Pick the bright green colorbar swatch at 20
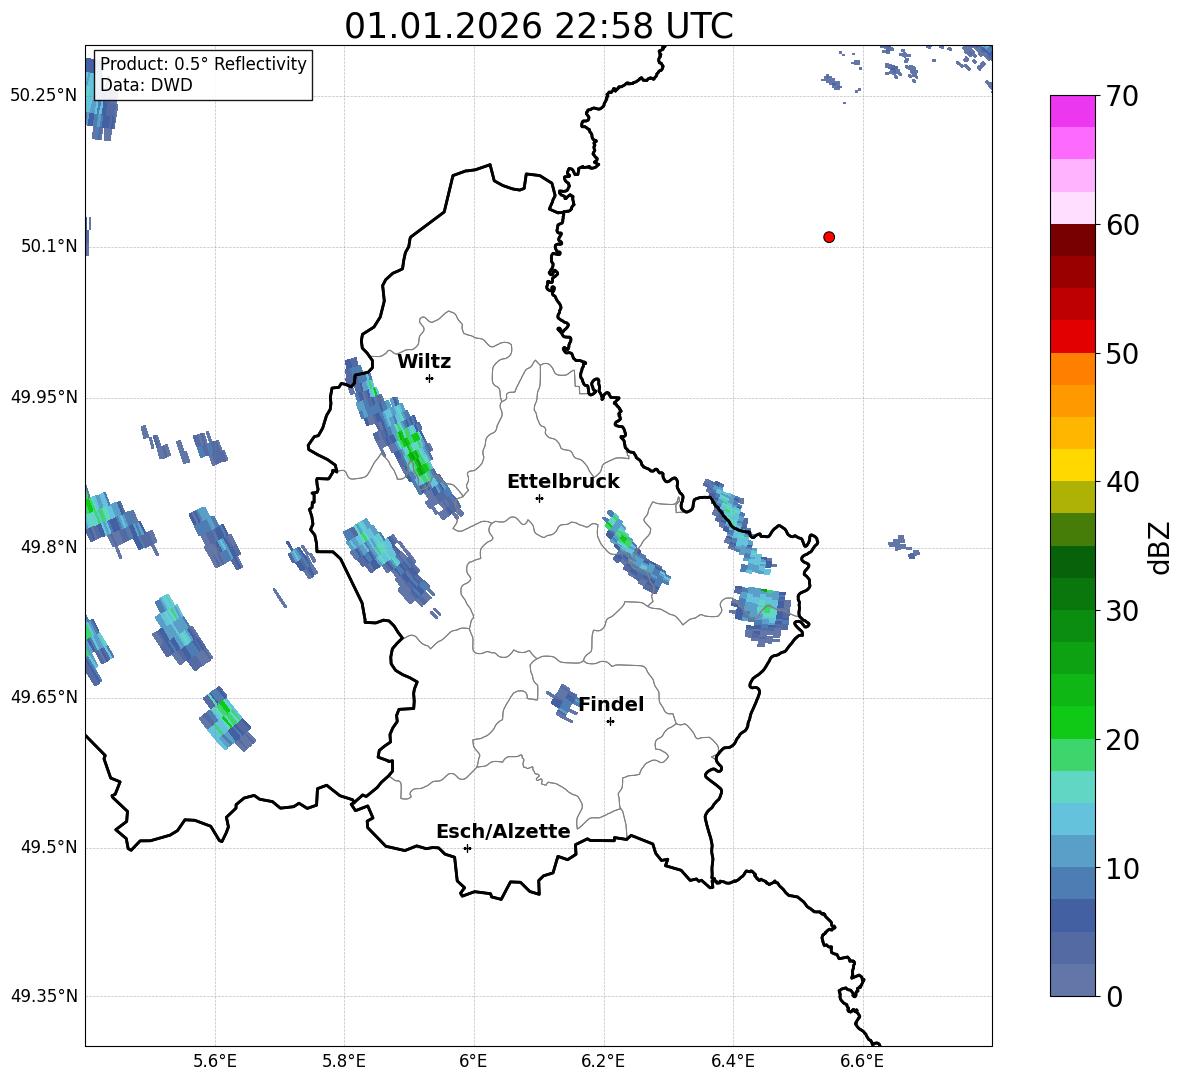The height and width of the screenshot is (1081, 1184). click(1072, 722)
